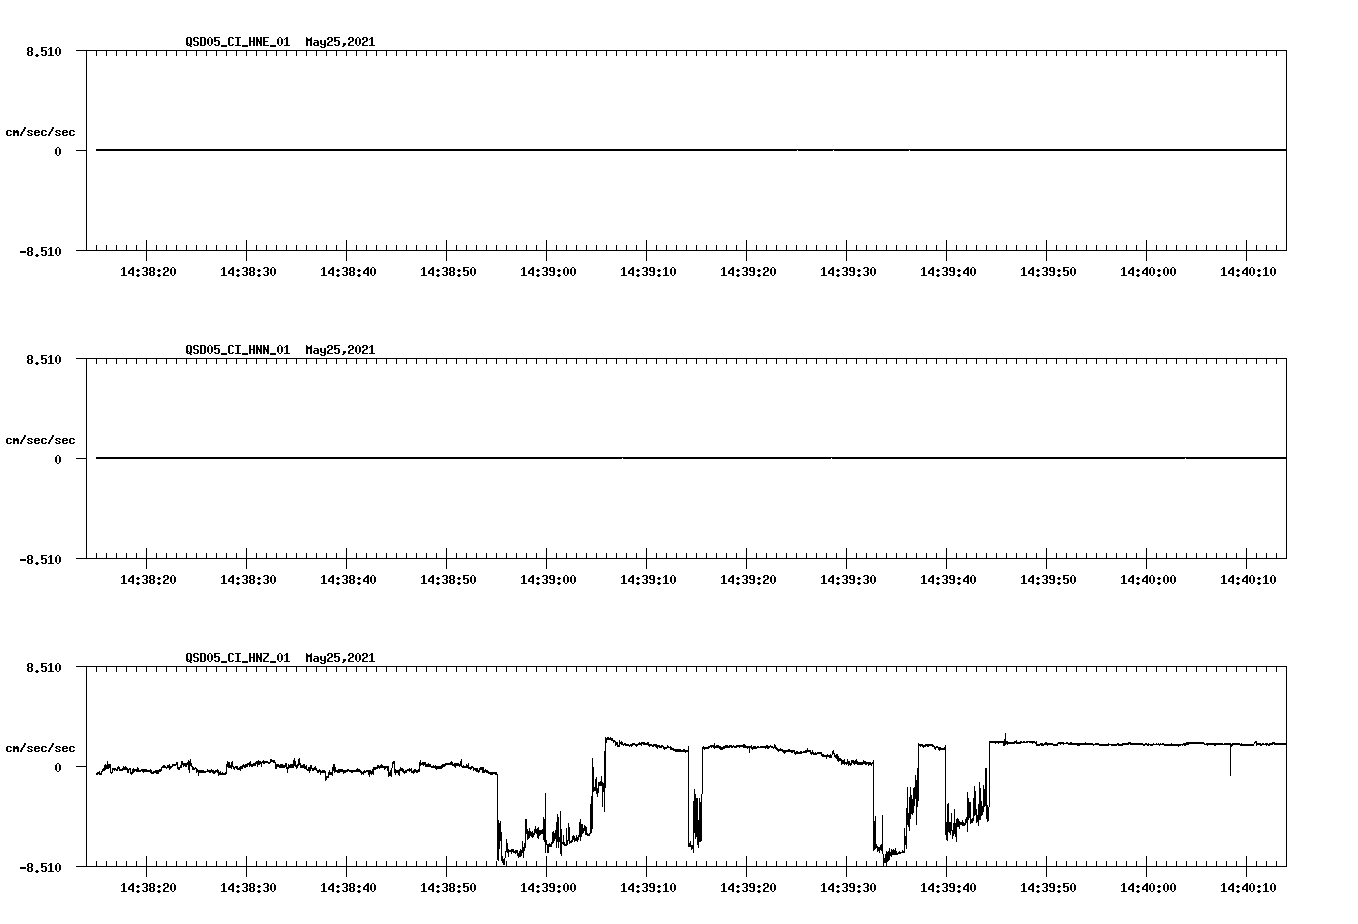Image resolution: width=1358 pixels, height=924 pixels.
Task: Click the cm/sec/sec label on the top plot
Action: point(42,130)
